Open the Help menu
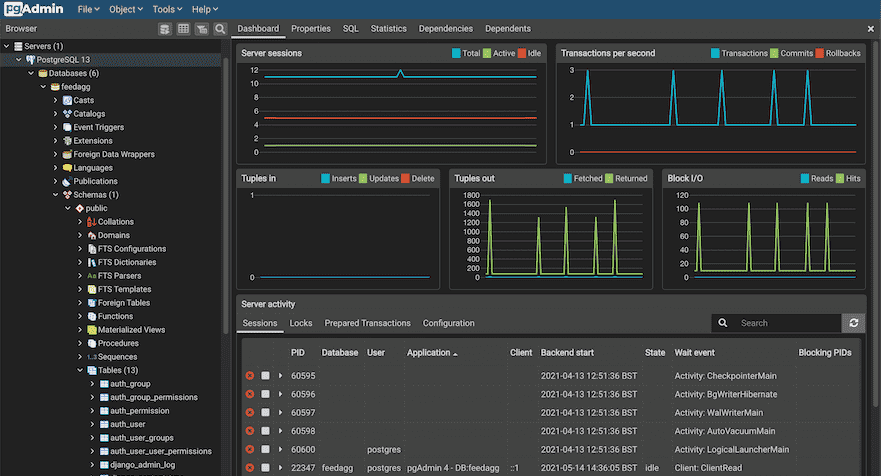 click(x=205, y=9)
